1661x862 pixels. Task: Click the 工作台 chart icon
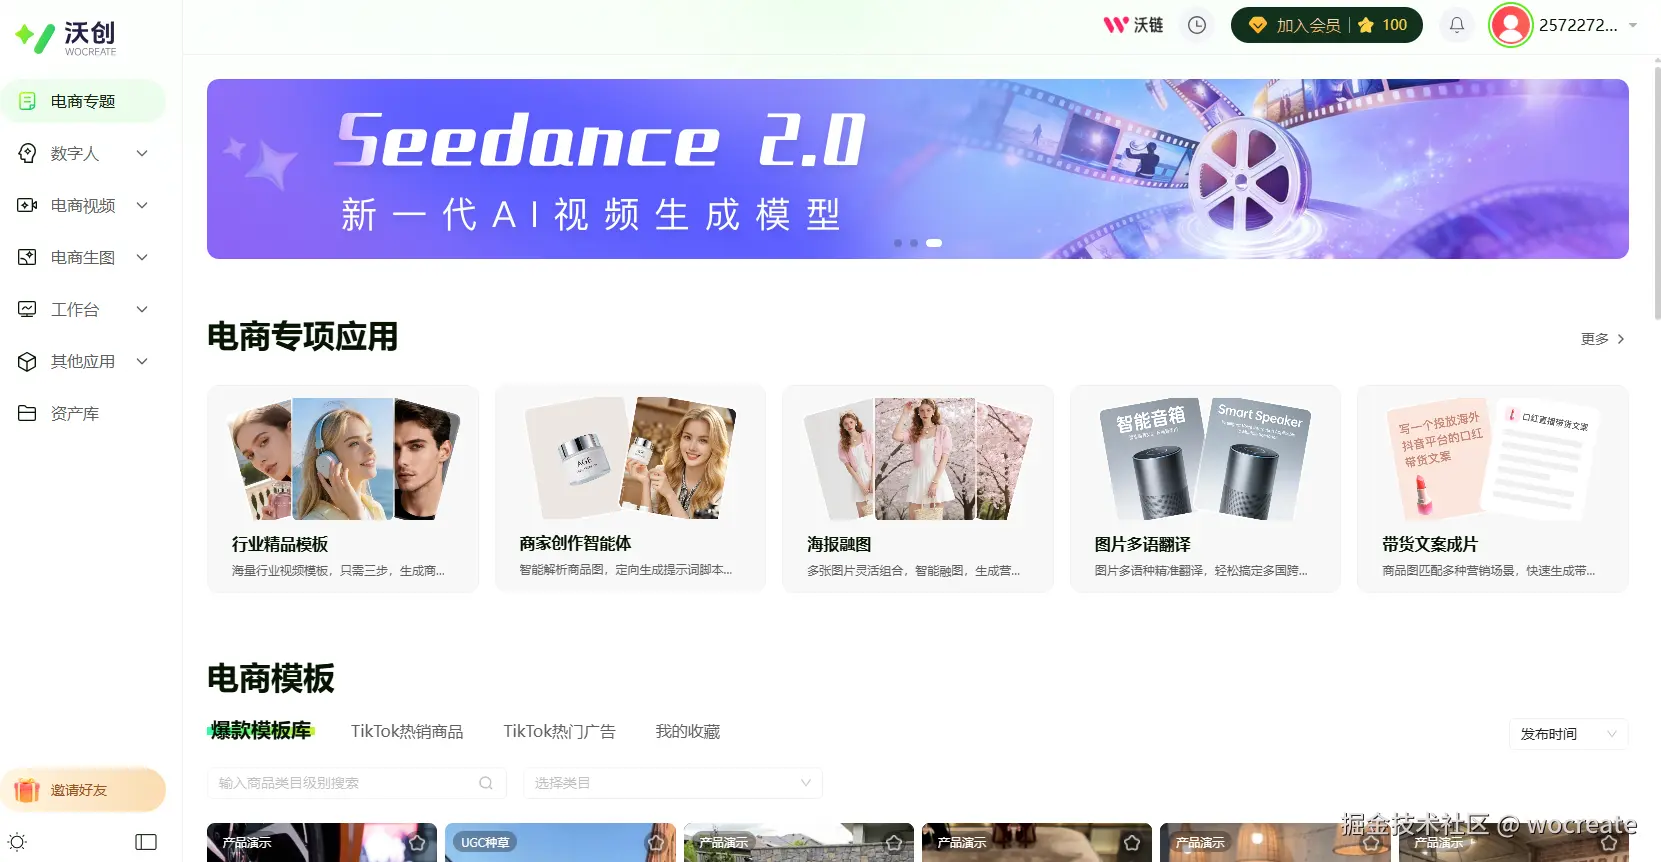[27, 309]
